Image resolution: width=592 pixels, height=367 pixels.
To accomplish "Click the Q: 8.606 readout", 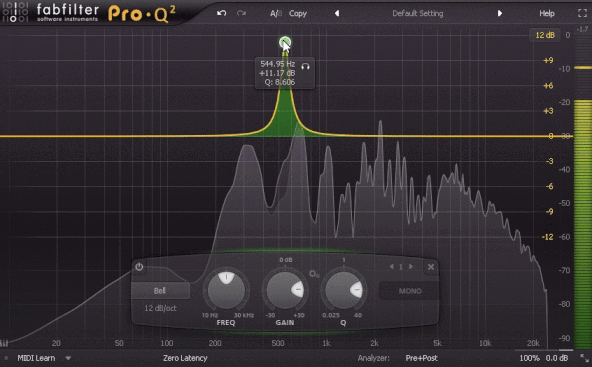I will (x=280, y=82).
